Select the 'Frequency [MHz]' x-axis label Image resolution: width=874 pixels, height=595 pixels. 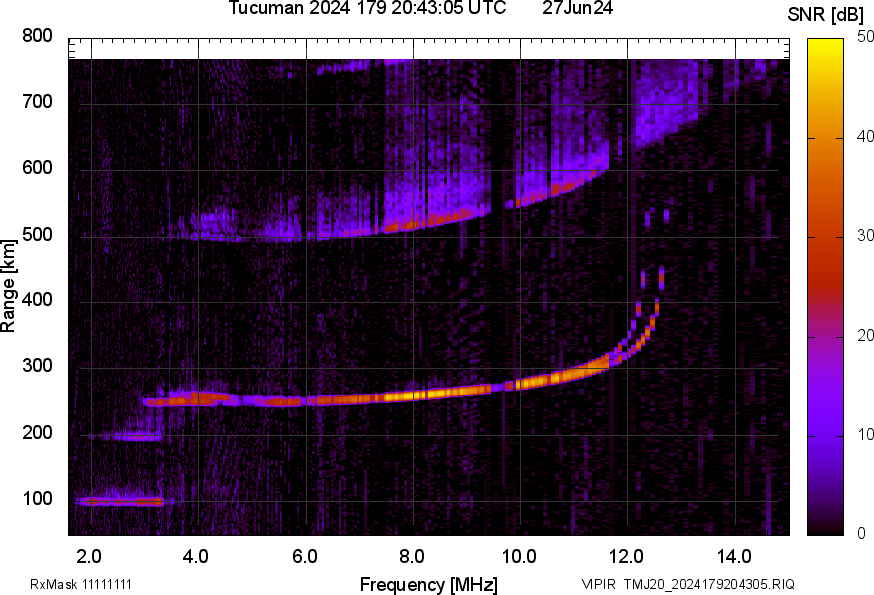pos(428,584)
